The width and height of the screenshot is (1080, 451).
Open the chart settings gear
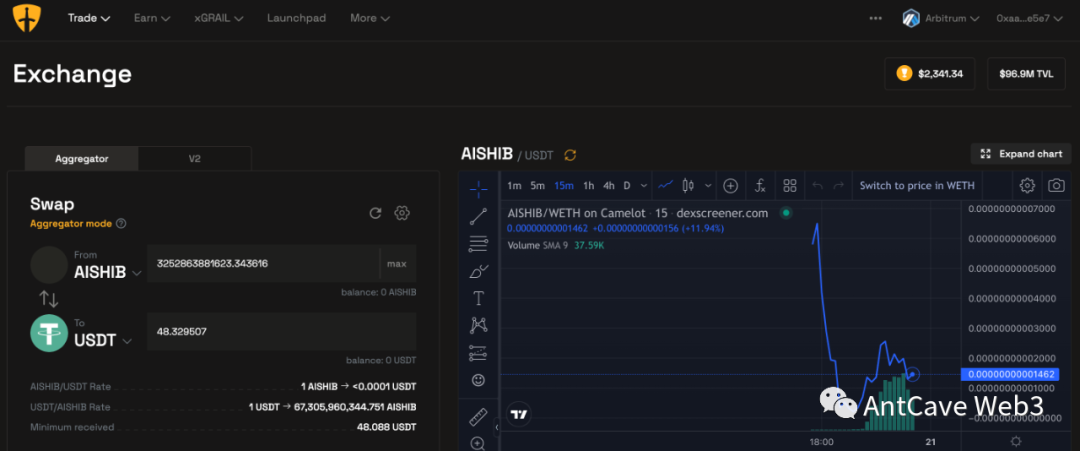tap(1027, 185)
